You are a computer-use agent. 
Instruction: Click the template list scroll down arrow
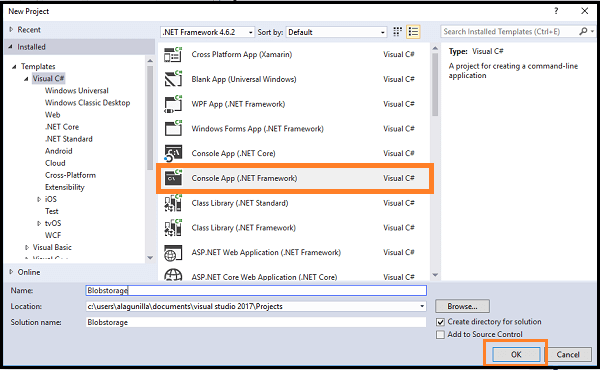point(435,275)
